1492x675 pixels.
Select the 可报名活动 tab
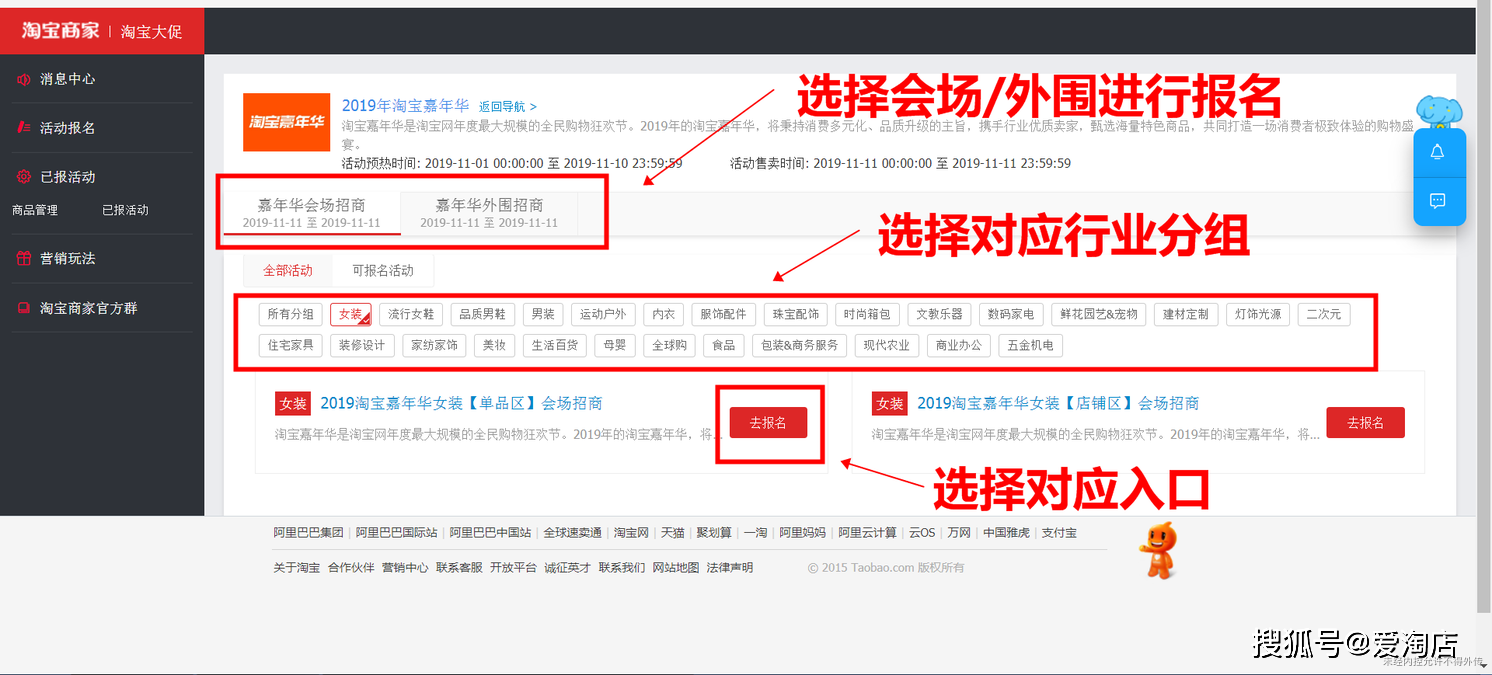[383, 270]
